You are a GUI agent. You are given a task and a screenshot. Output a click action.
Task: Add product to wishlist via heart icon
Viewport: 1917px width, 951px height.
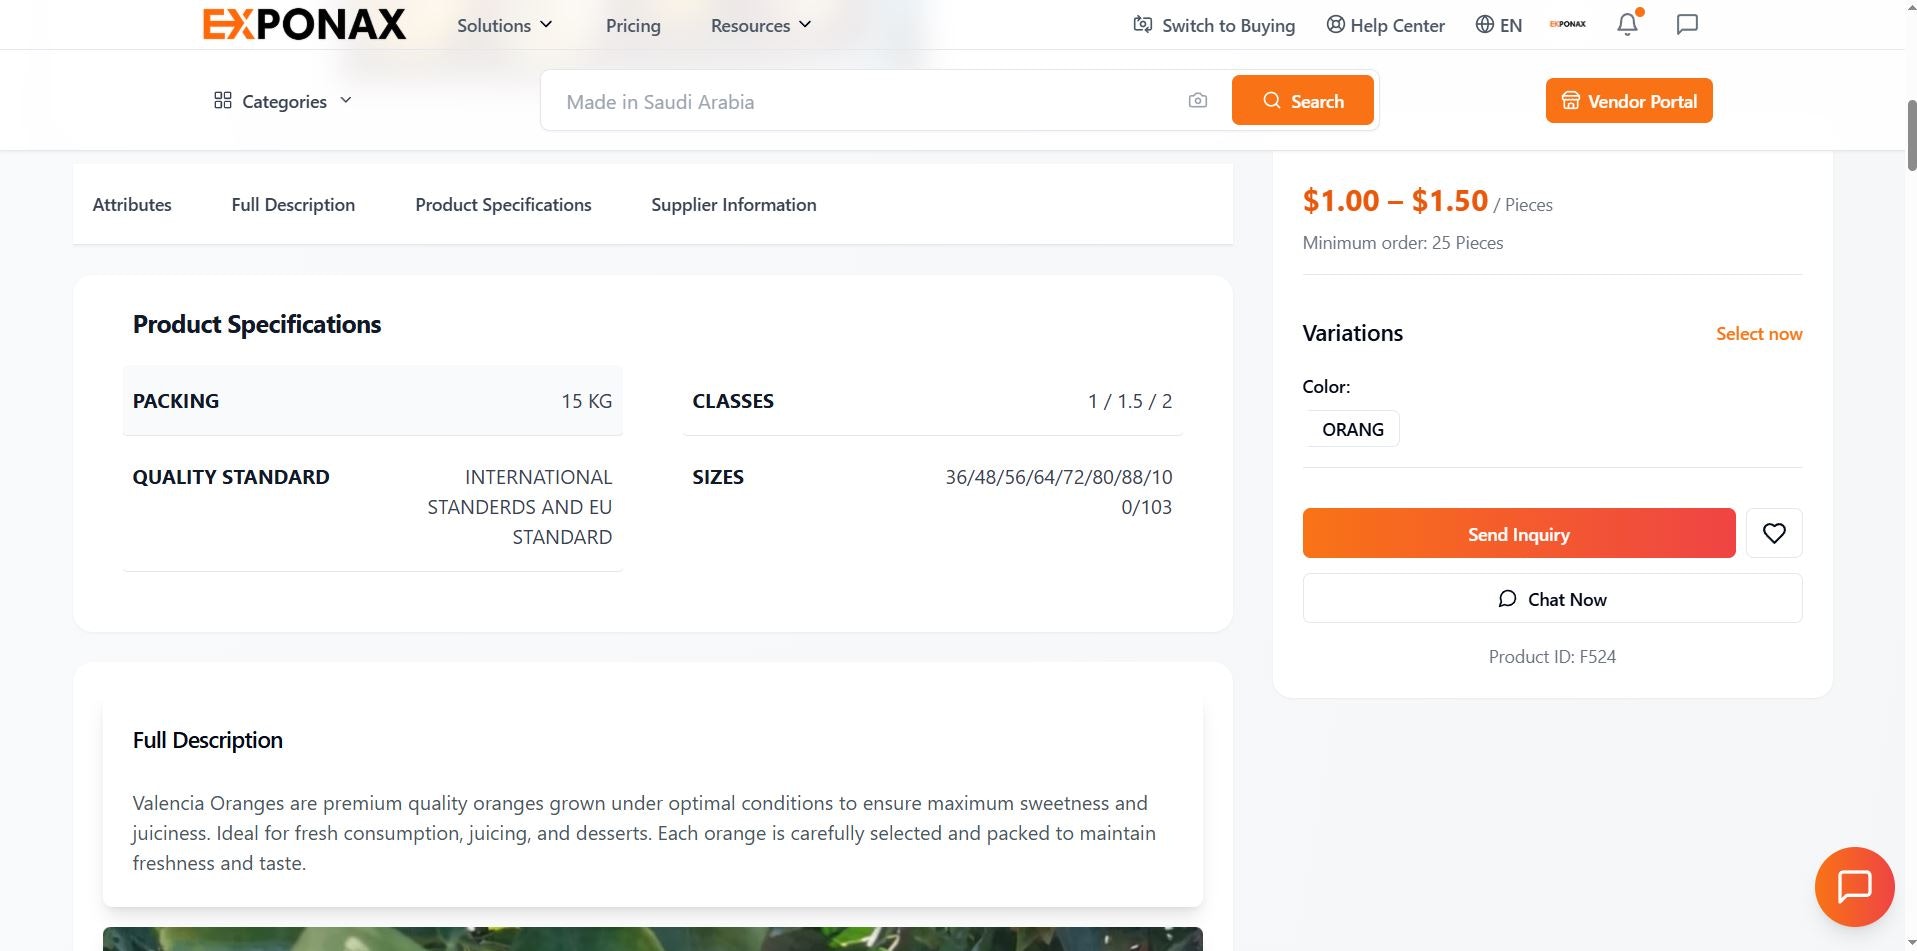[x=1774, y=533]
